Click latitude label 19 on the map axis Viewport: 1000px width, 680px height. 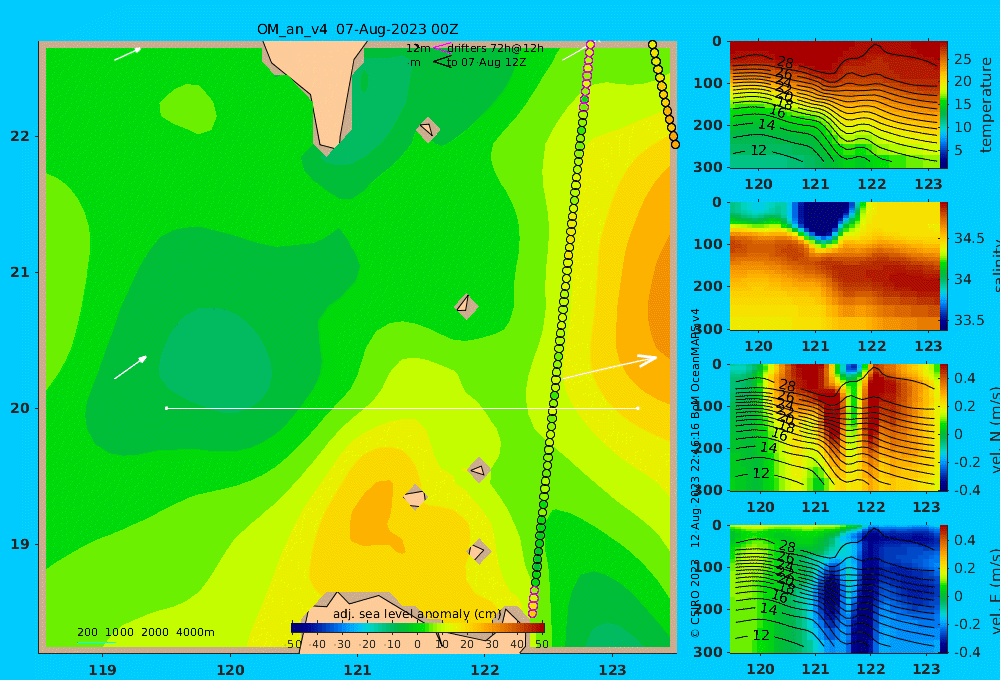click(x=20, y=544)
